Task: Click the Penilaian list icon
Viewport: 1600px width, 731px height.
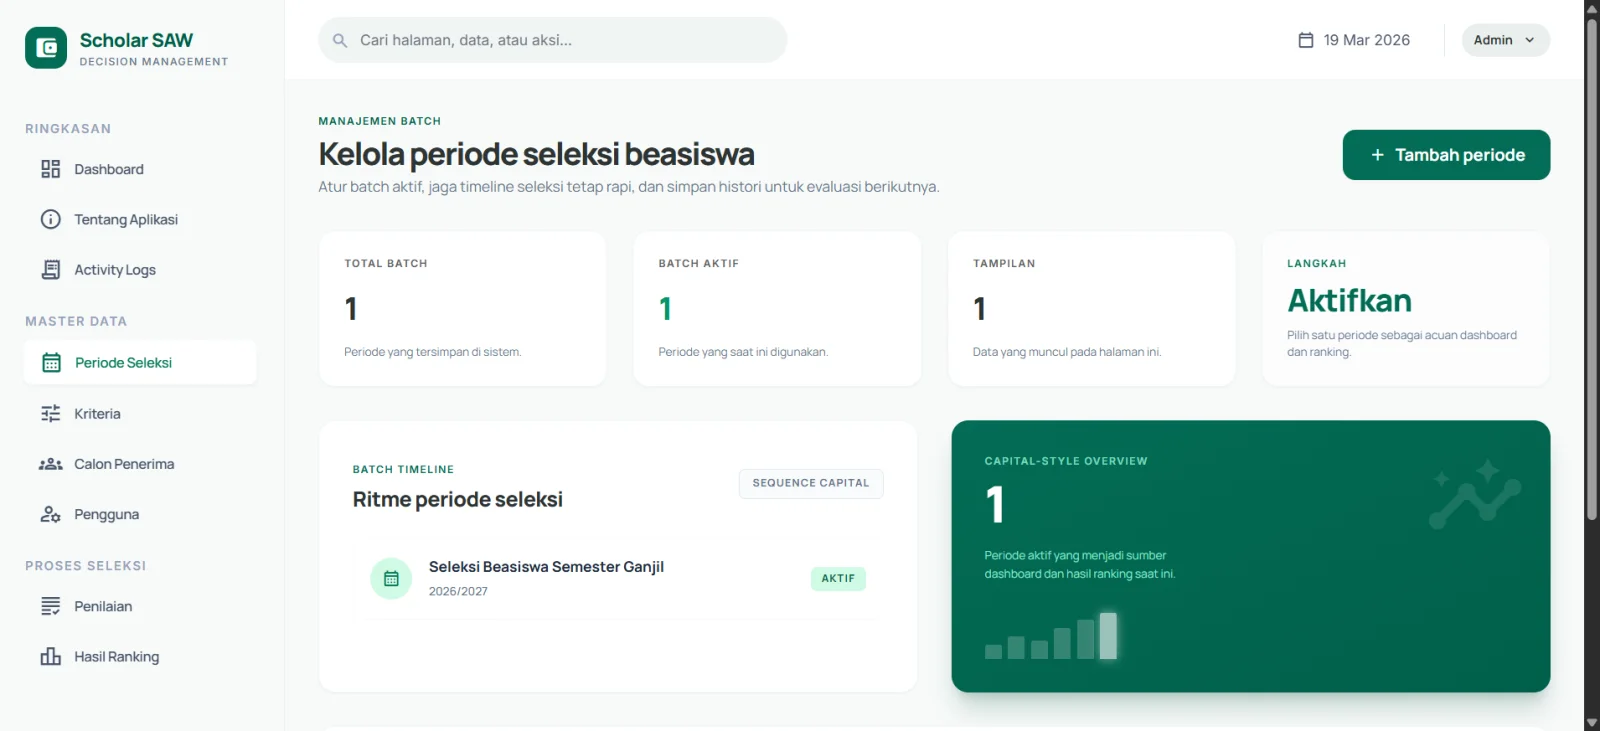Action: [50, 606]
